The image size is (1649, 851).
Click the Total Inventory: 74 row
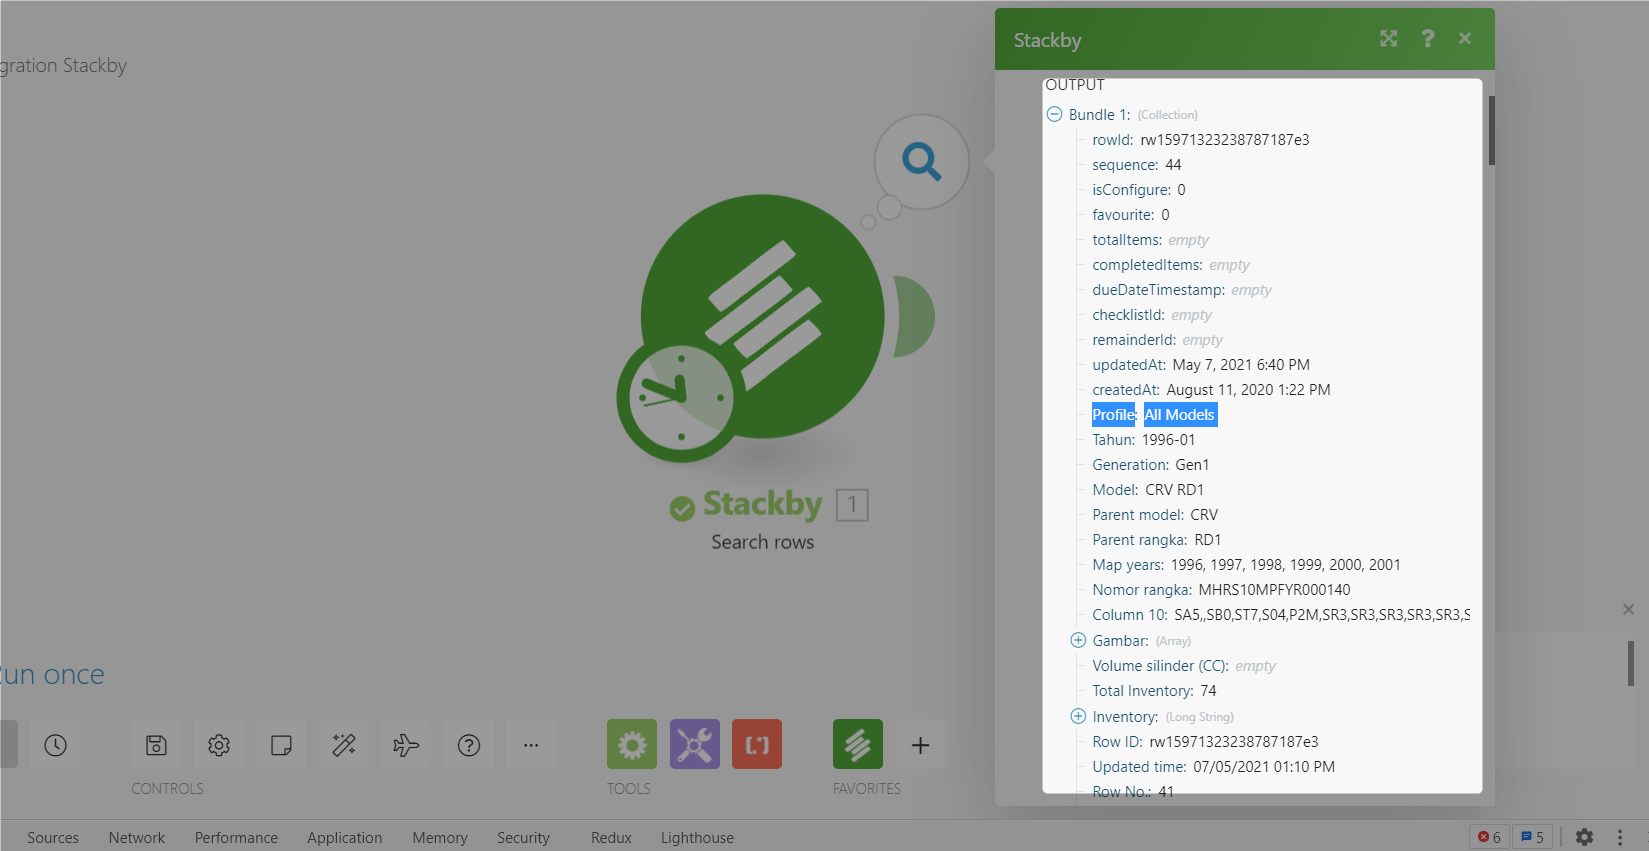pyautogui.click(x=1154, y=691)
